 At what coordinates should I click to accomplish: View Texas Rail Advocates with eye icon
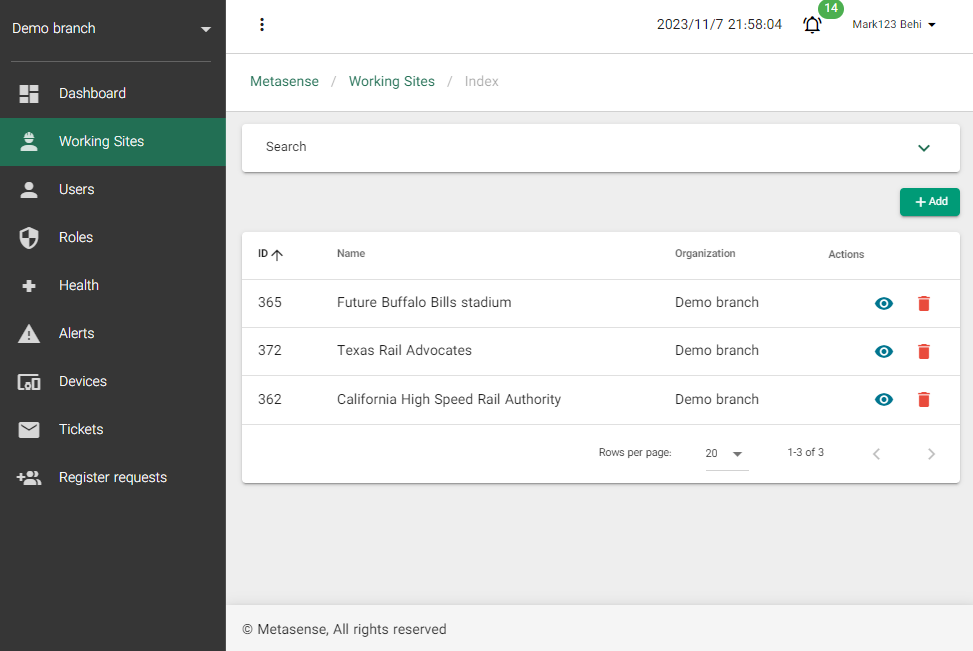(x=884, y=351)
